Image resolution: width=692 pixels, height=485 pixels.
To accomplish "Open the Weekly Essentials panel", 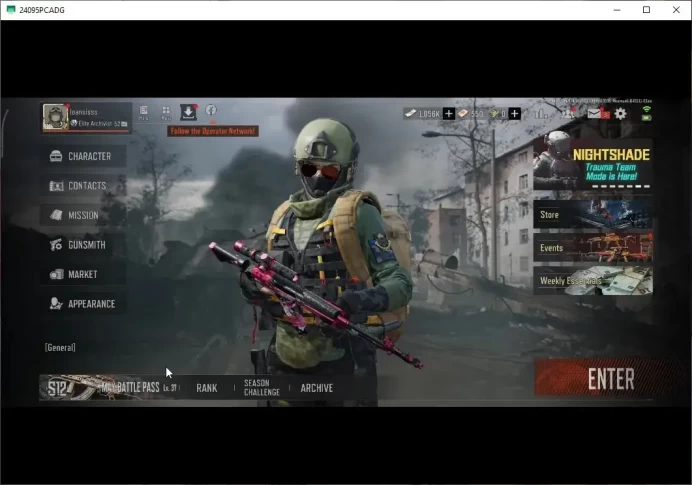I will click(593, 281).
